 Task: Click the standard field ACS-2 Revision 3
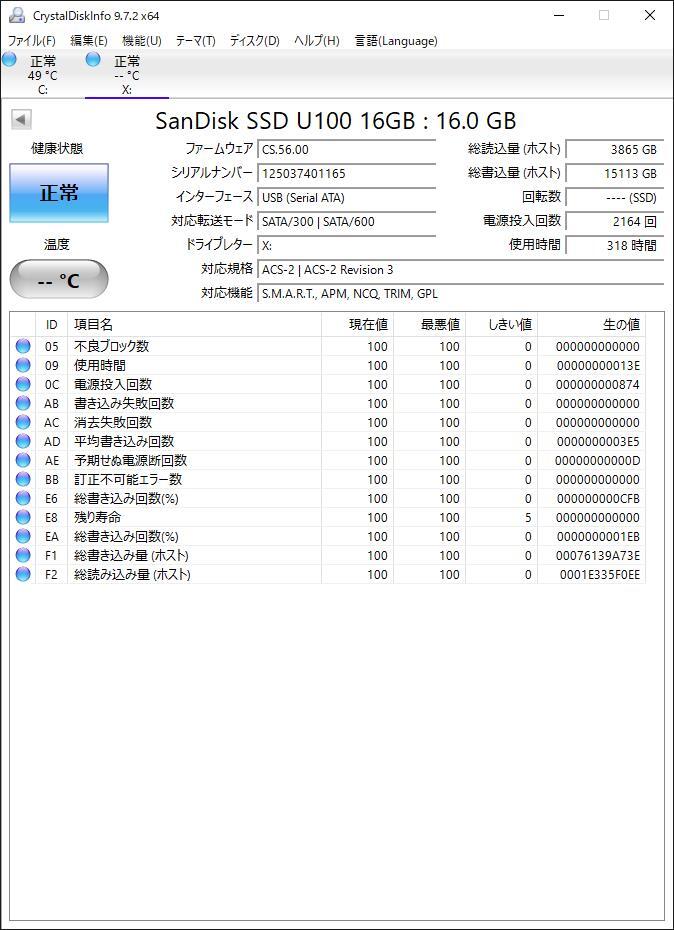[460, 269]
